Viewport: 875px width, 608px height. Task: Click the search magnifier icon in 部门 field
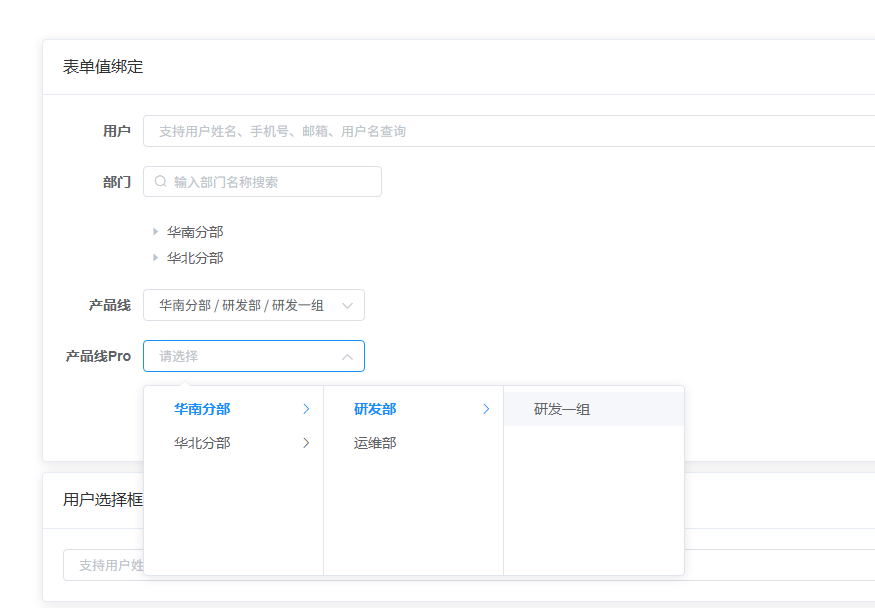click(161, 181)
